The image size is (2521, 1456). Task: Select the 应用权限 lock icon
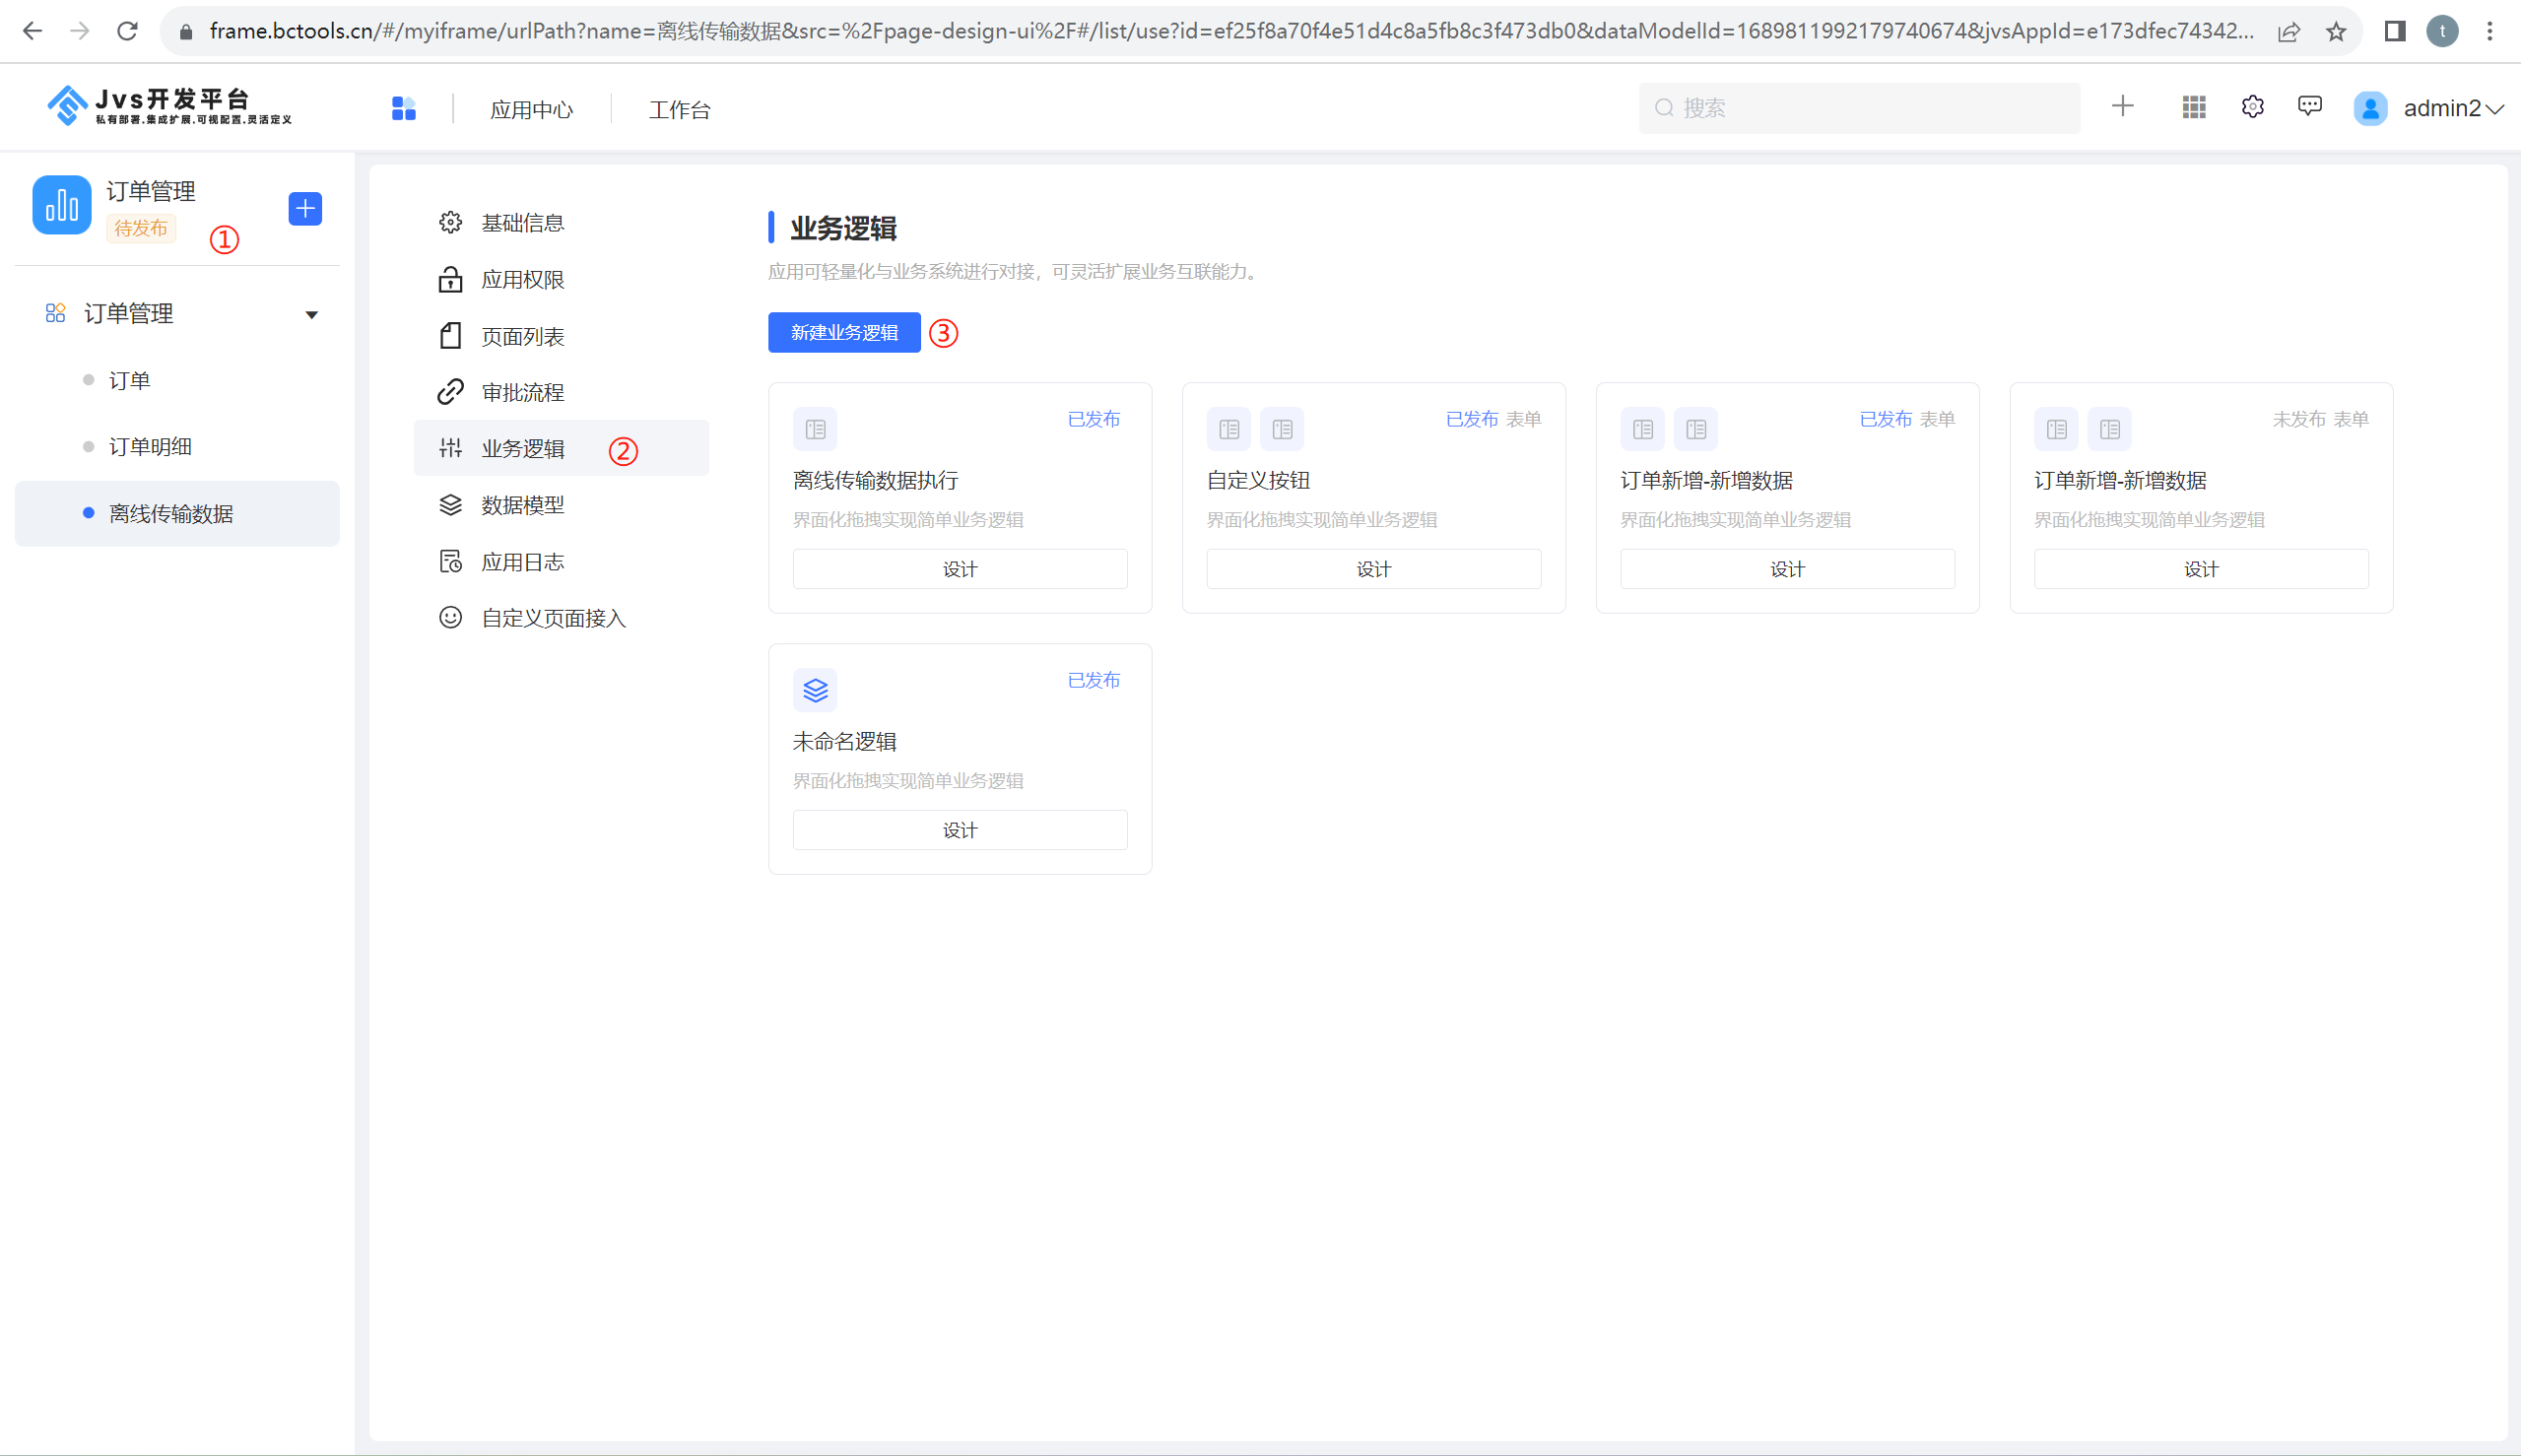click(x=450, y=279)
